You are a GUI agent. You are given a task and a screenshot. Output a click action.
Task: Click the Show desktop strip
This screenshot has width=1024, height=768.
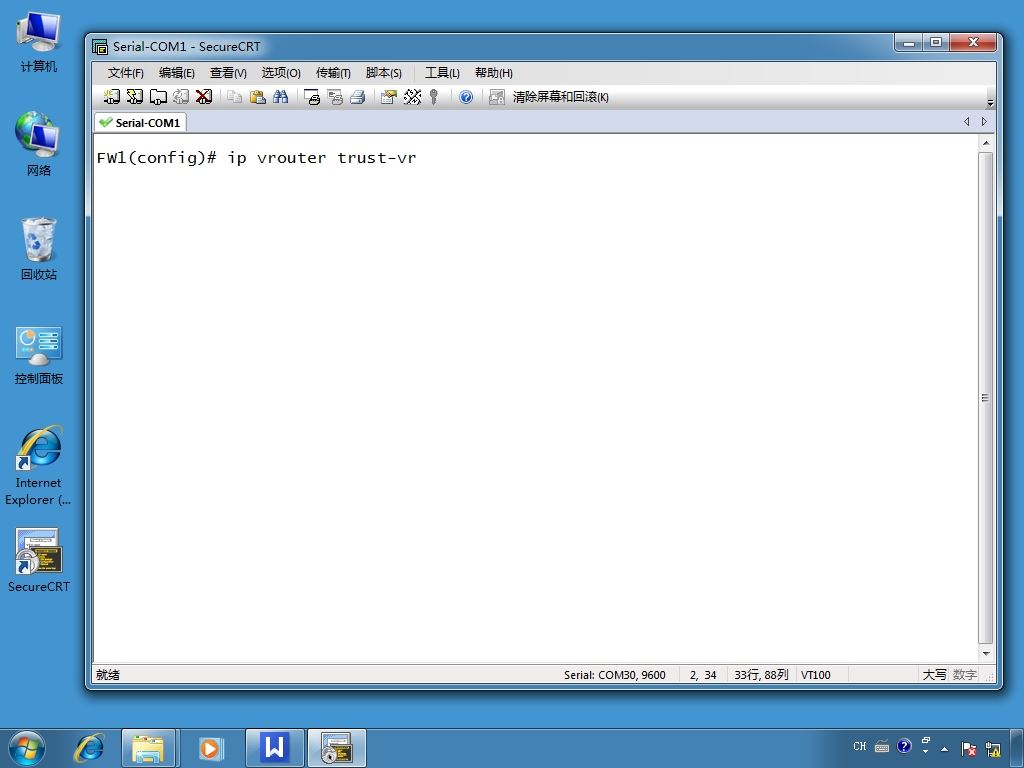[1019, 748]
